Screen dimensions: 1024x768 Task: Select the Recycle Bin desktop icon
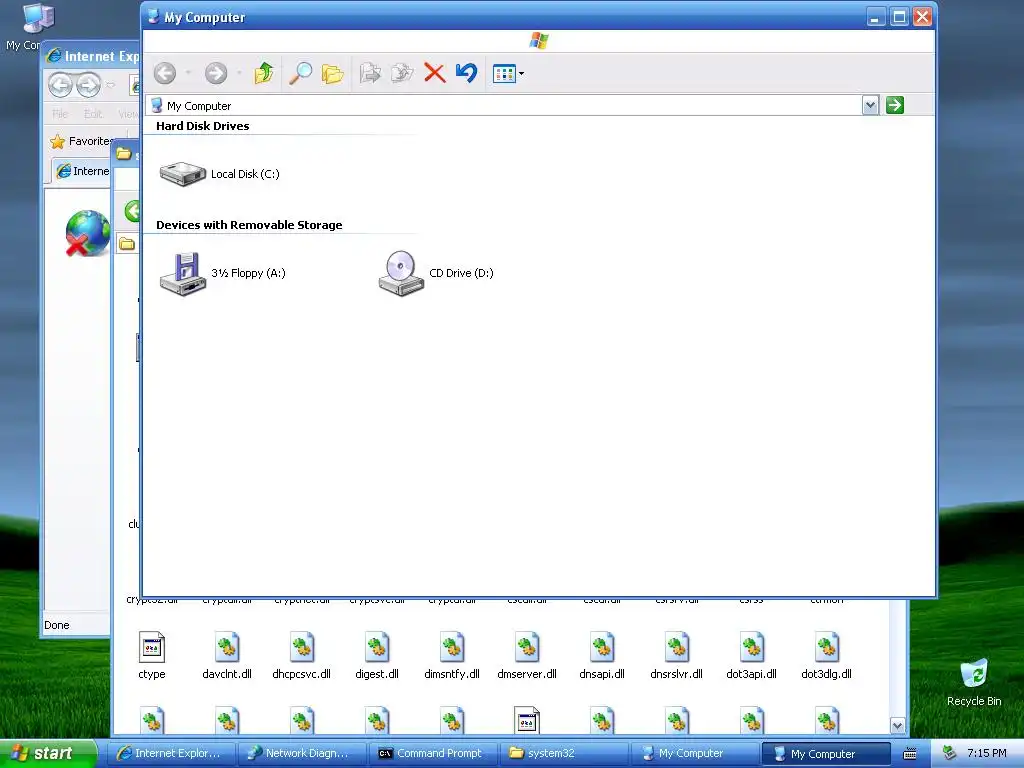974,682
